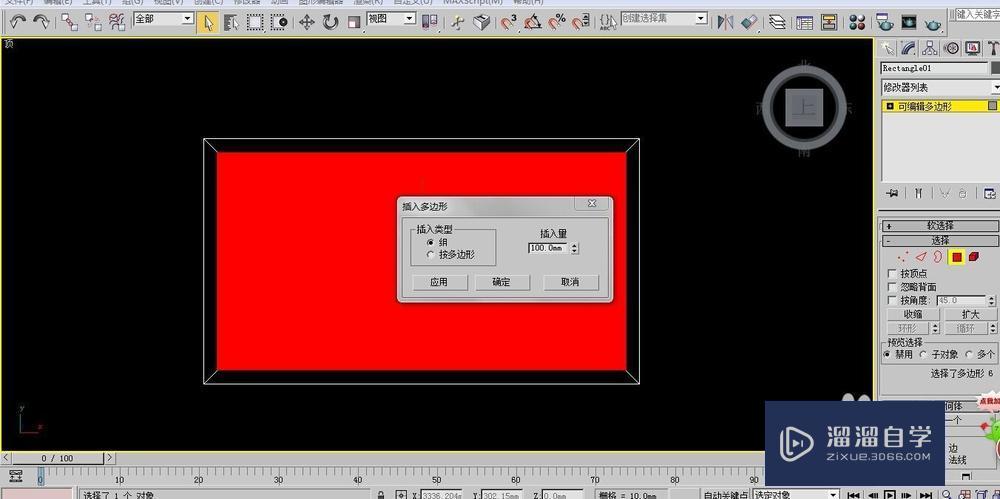This screenshot has height=499, width=1000.
Task: Click the Rectangle01 object name field
Action: (934, 68)
